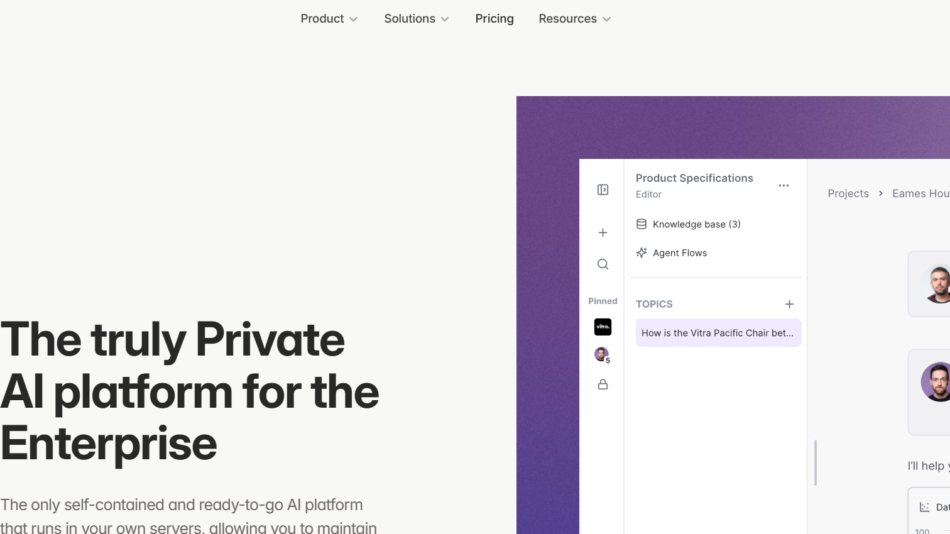
Task: Click the Knowledge base database icon
Action: (642, 224)
